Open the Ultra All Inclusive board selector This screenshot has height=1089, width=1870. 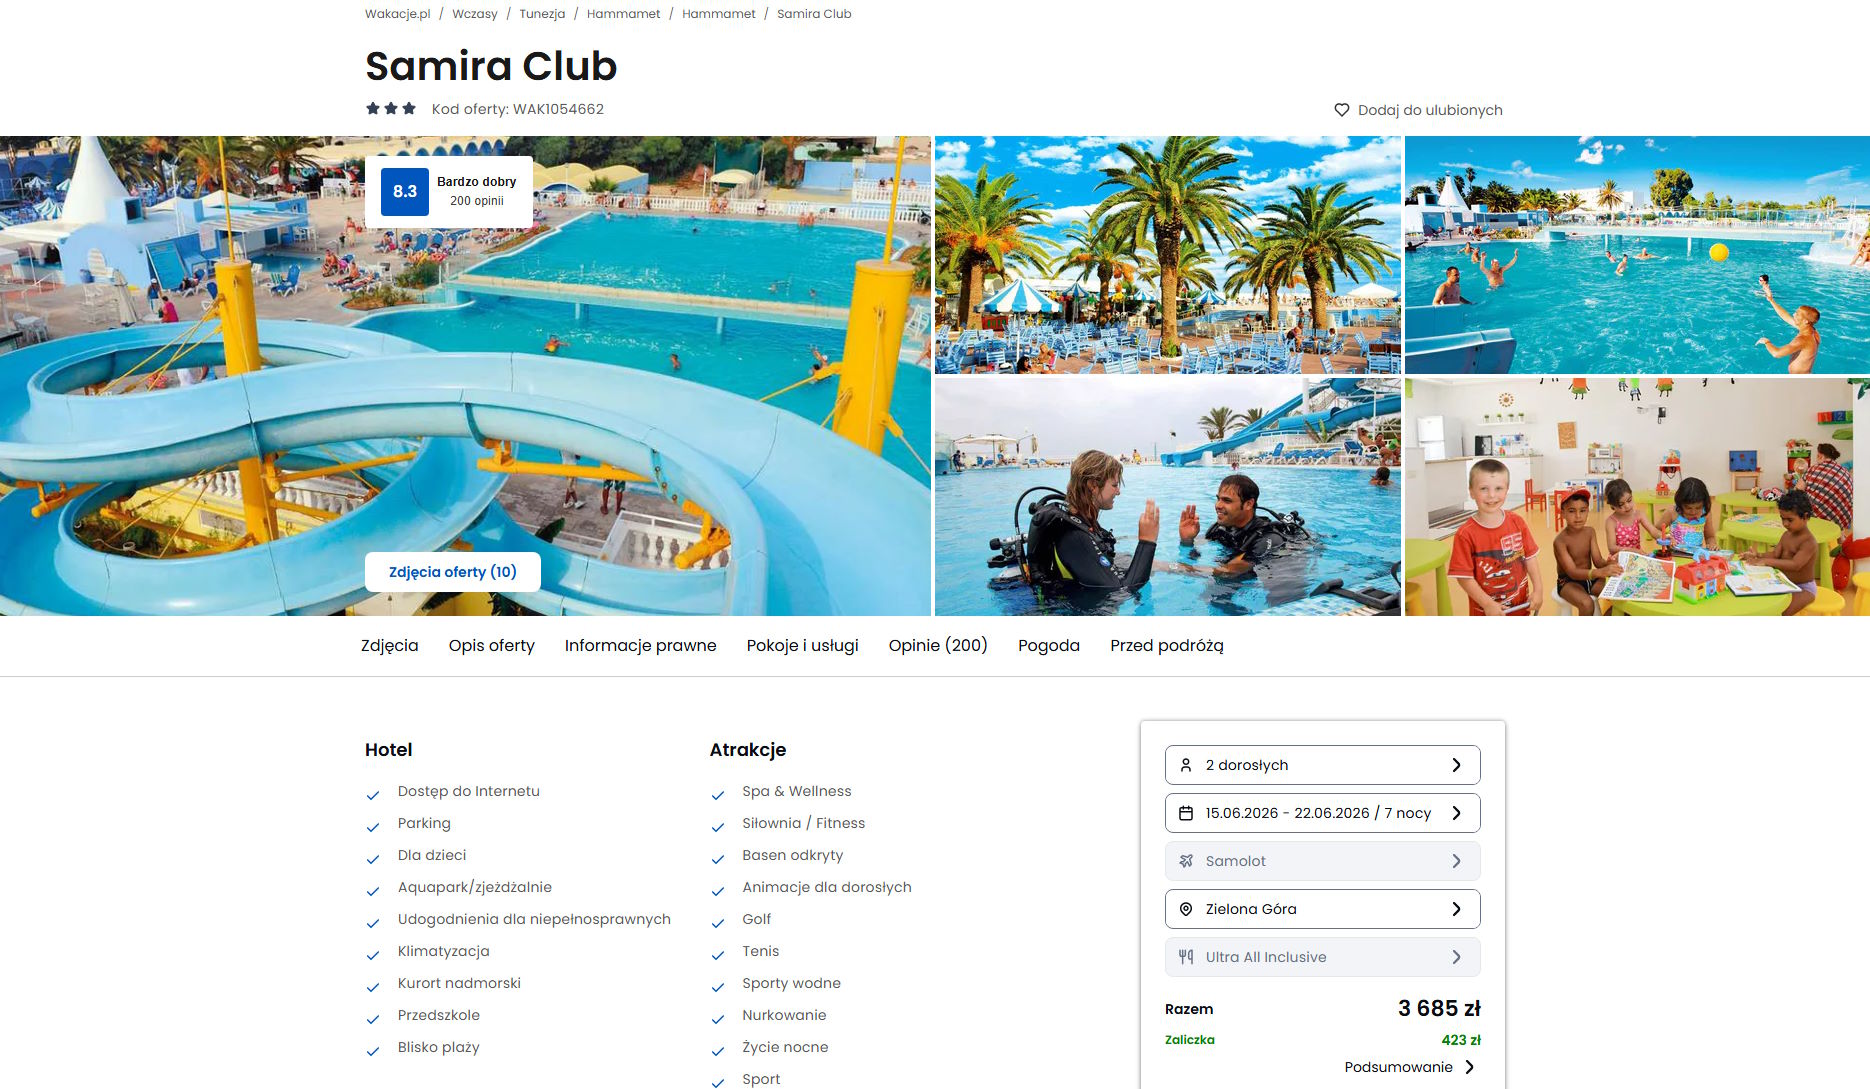pos(1322,957)
